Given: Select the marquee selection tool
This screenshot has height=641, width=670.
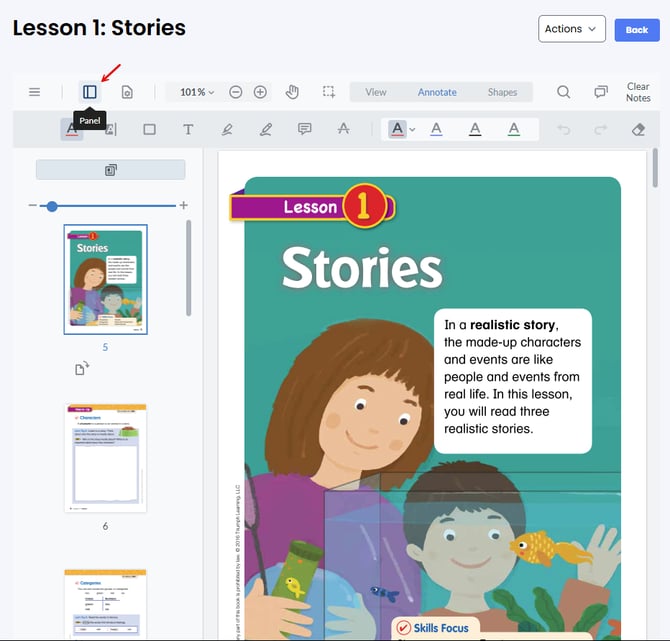Looking at the screenshot, I should point(329,92).
